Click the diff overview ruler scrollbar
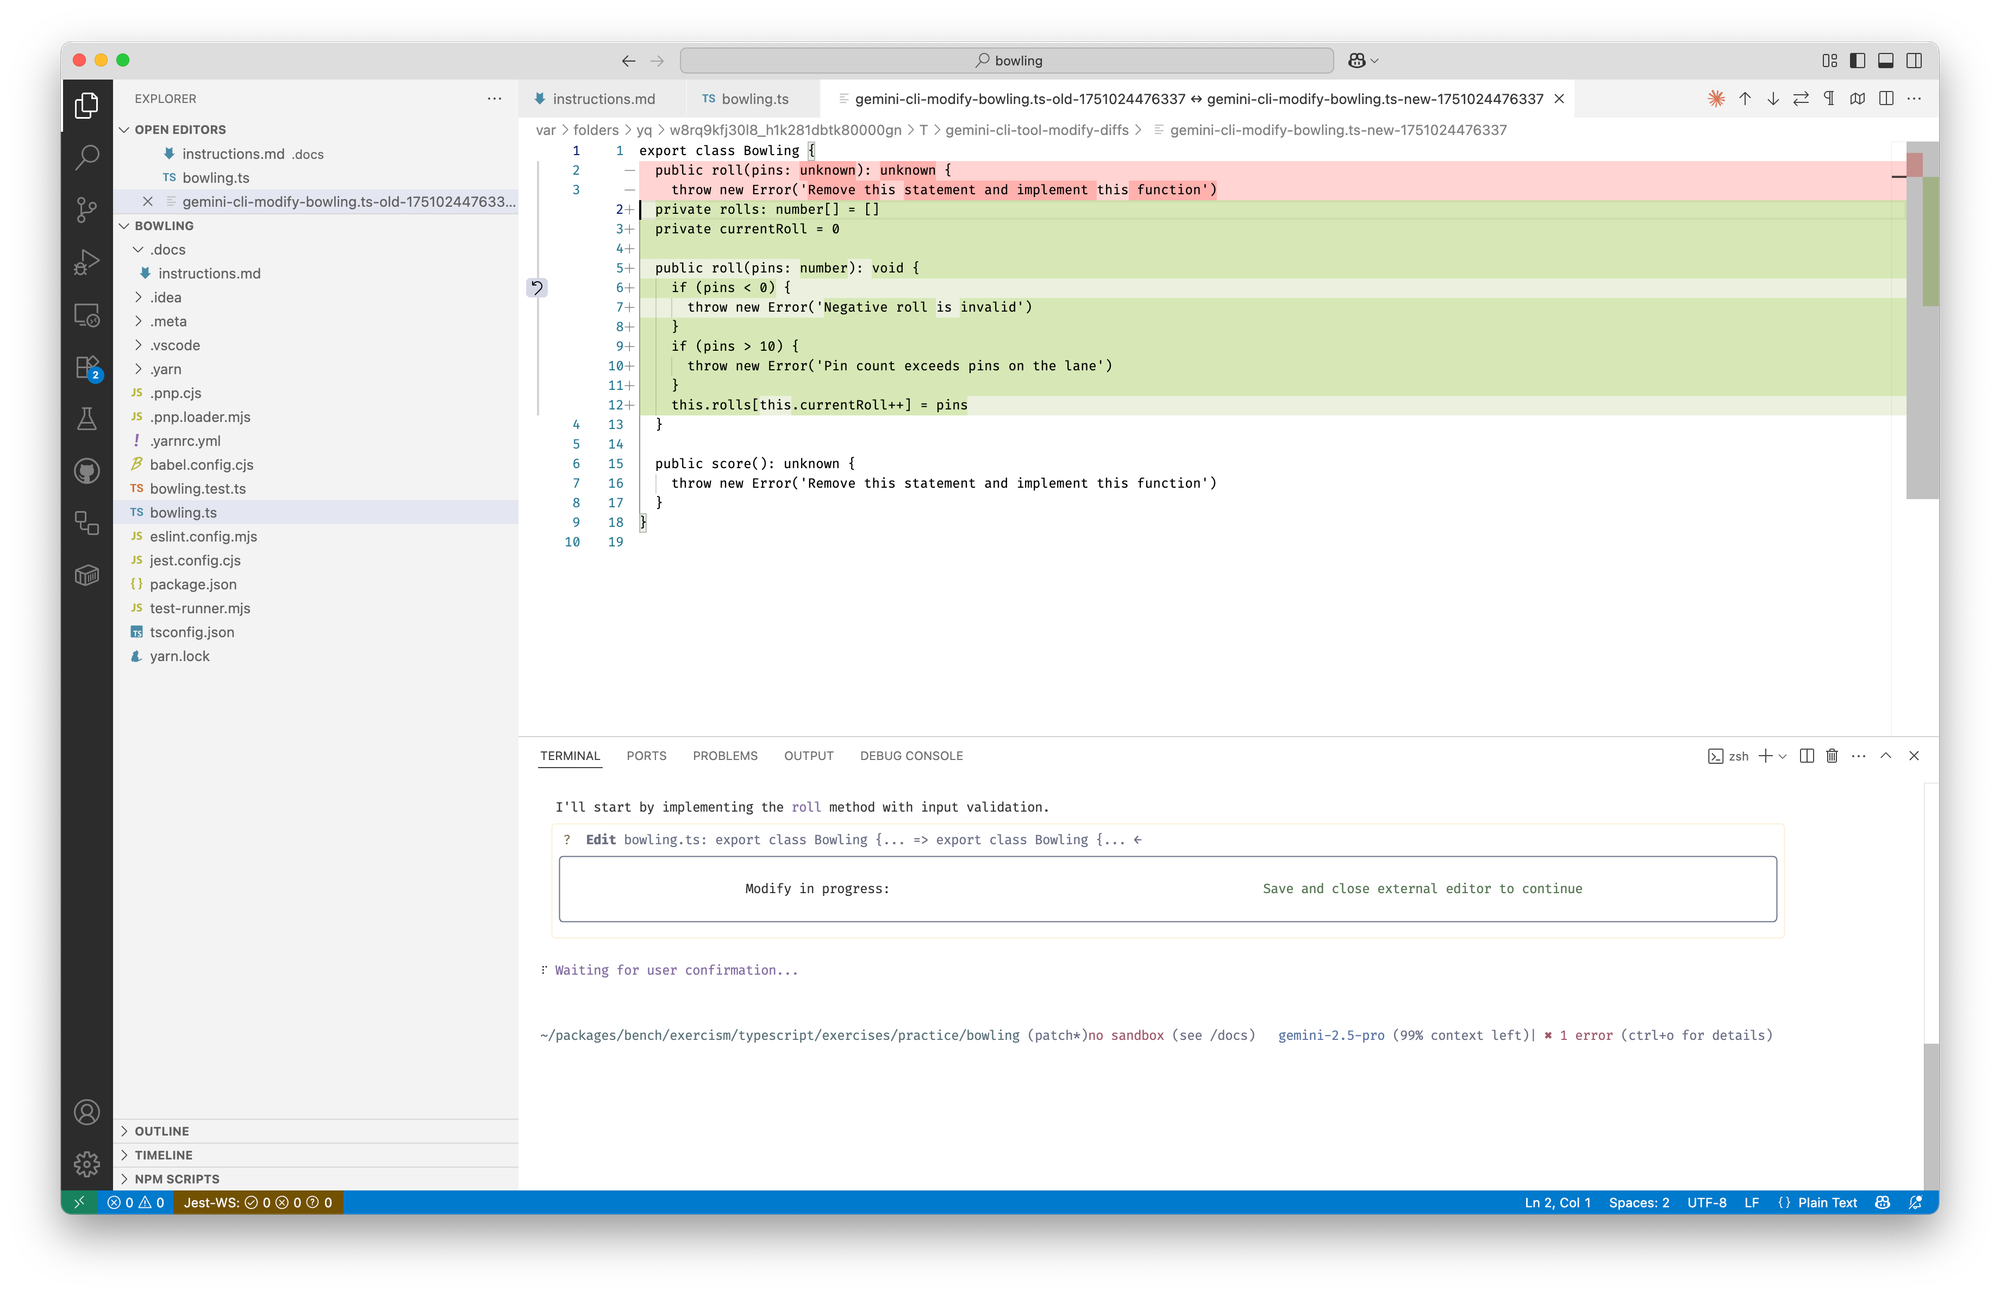Viewport: 2000px width, 1295px height. [1922, 320]
